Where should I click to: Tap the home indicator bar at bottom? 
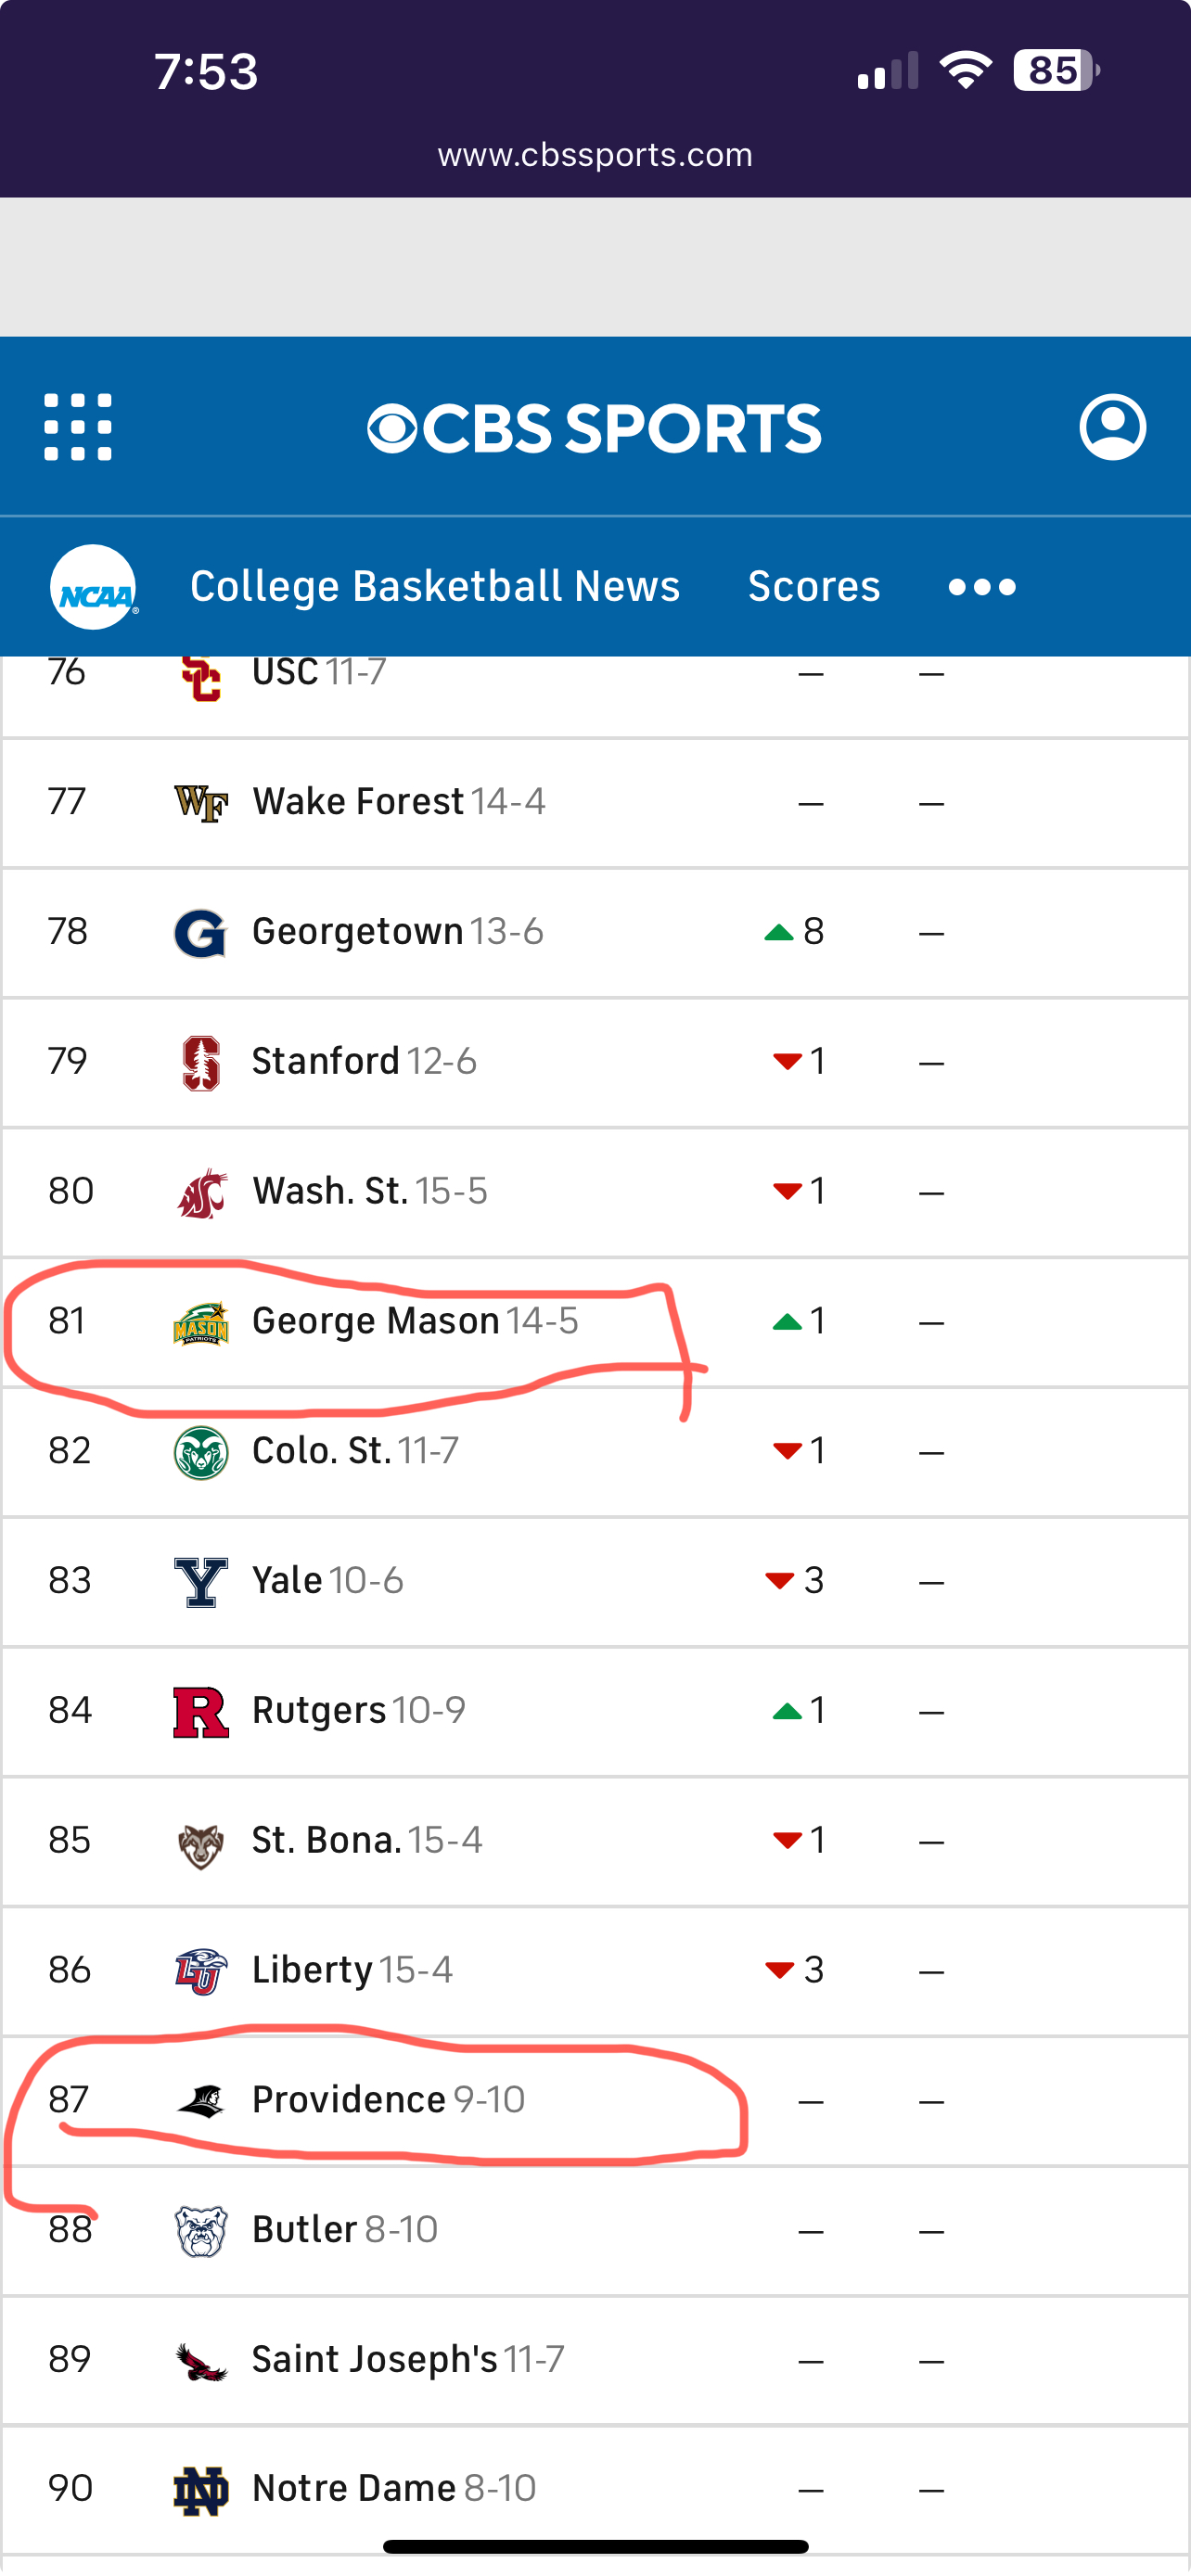(x=595, y=2546)
